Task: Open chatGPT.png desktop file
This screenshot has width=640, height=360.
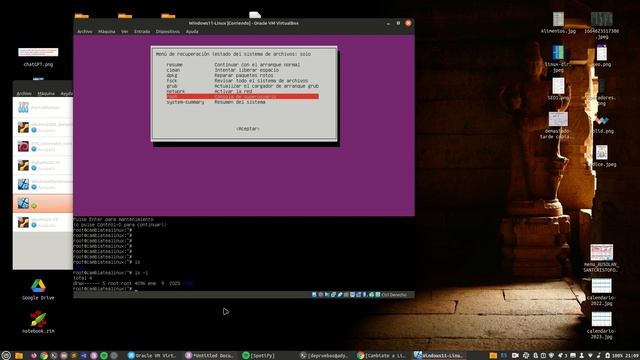Action: point(38,56)
